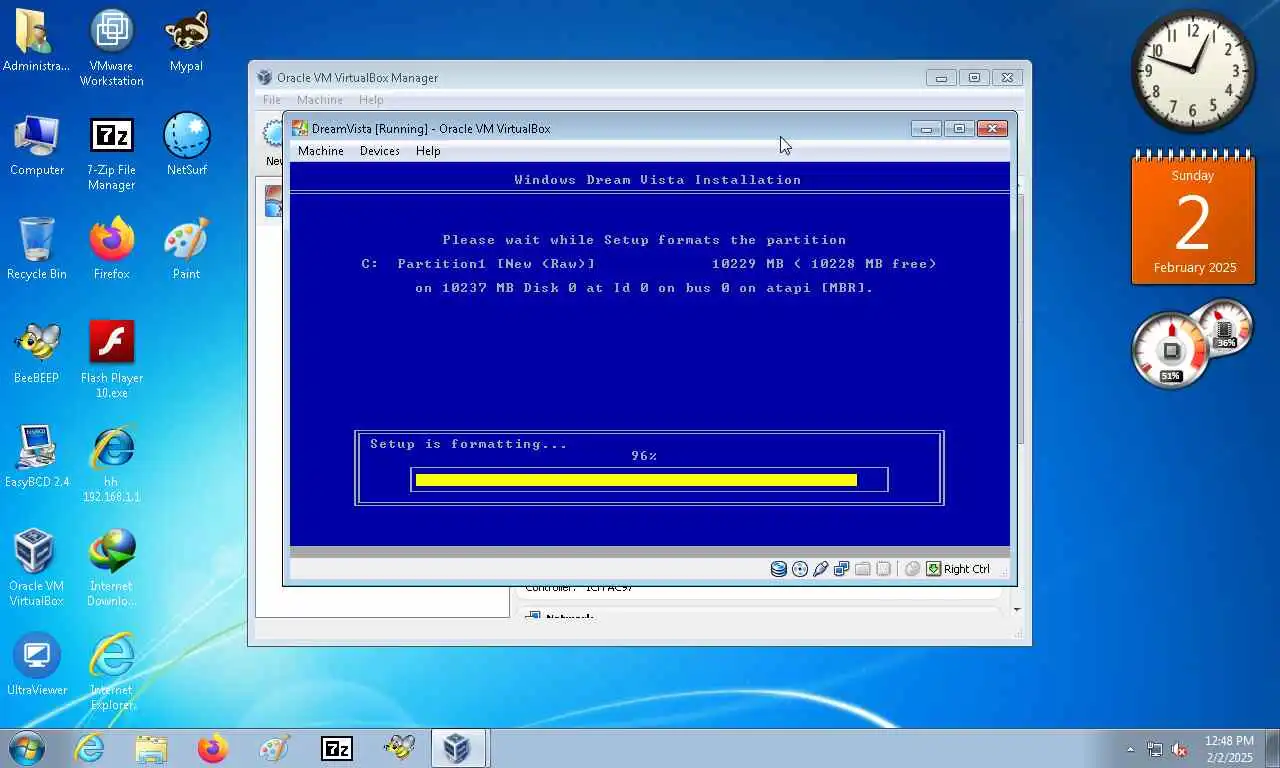Open Paint from taskbar
Screen dimensions: 1280x768
(x=275, y=748)
